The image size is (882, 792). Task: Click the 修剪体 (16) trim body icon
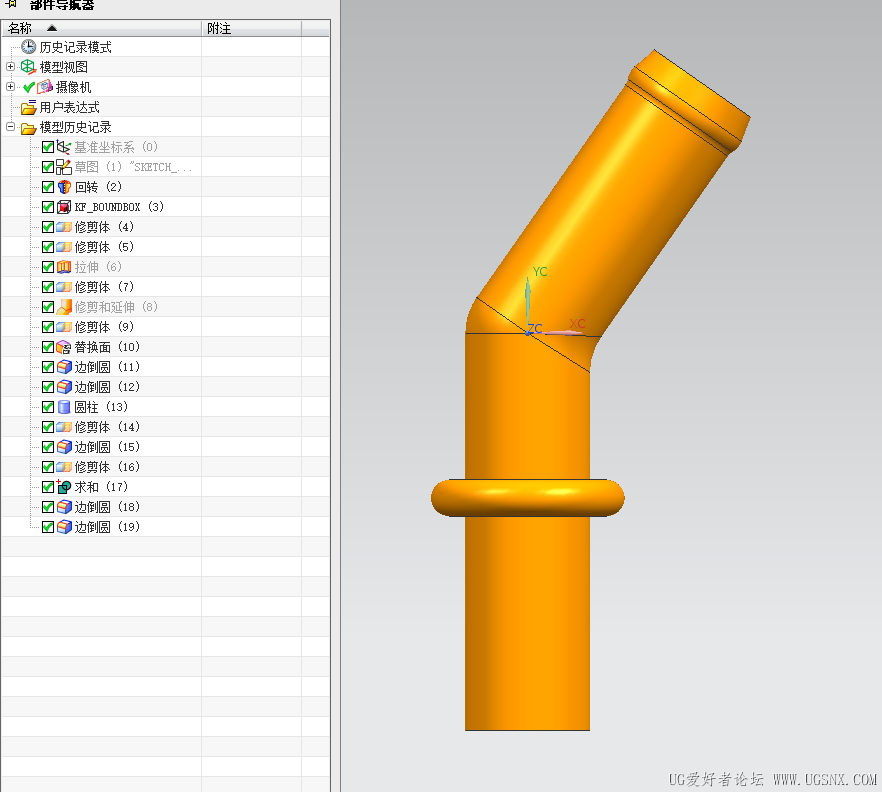(64, 467)
